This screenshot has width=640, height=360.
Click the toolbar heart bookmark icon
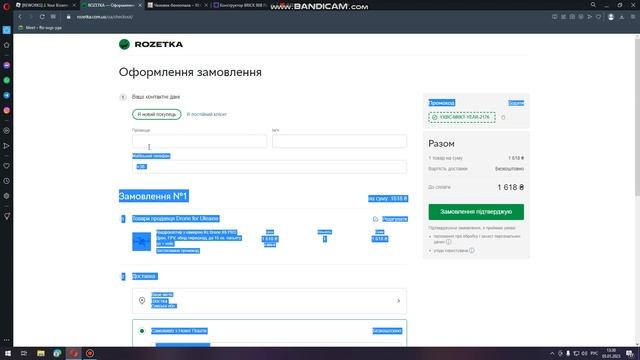click(598, 17)
